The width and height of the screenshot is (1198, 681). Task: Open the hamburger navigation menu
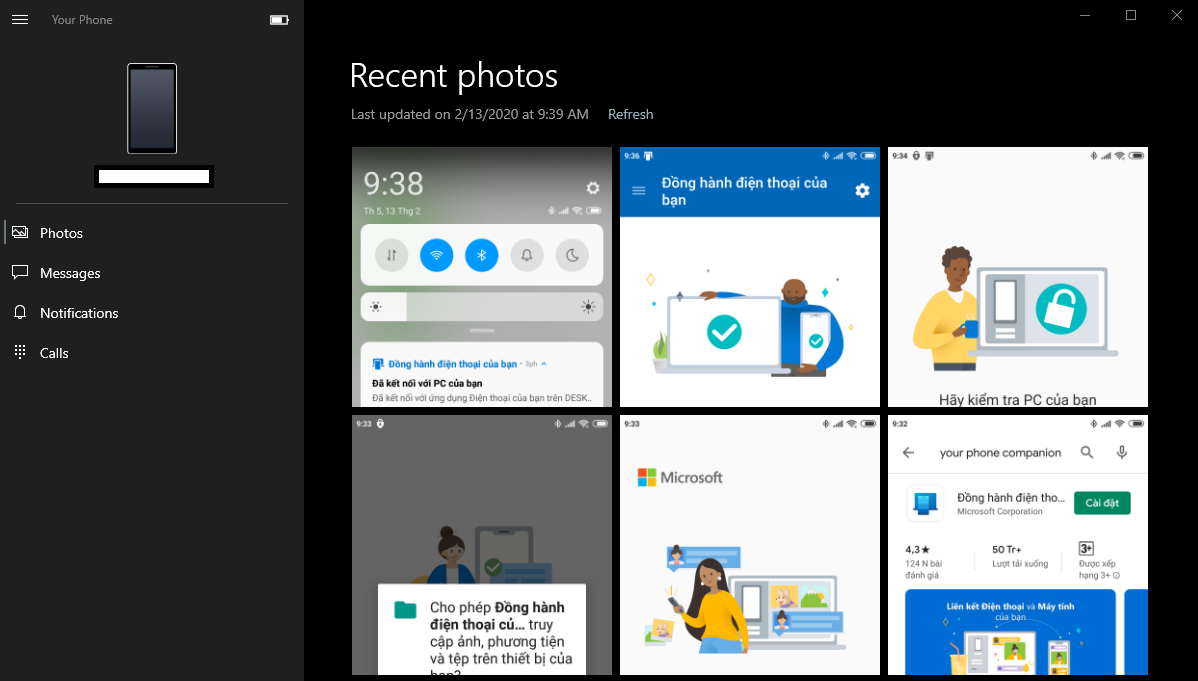(20, 20)
